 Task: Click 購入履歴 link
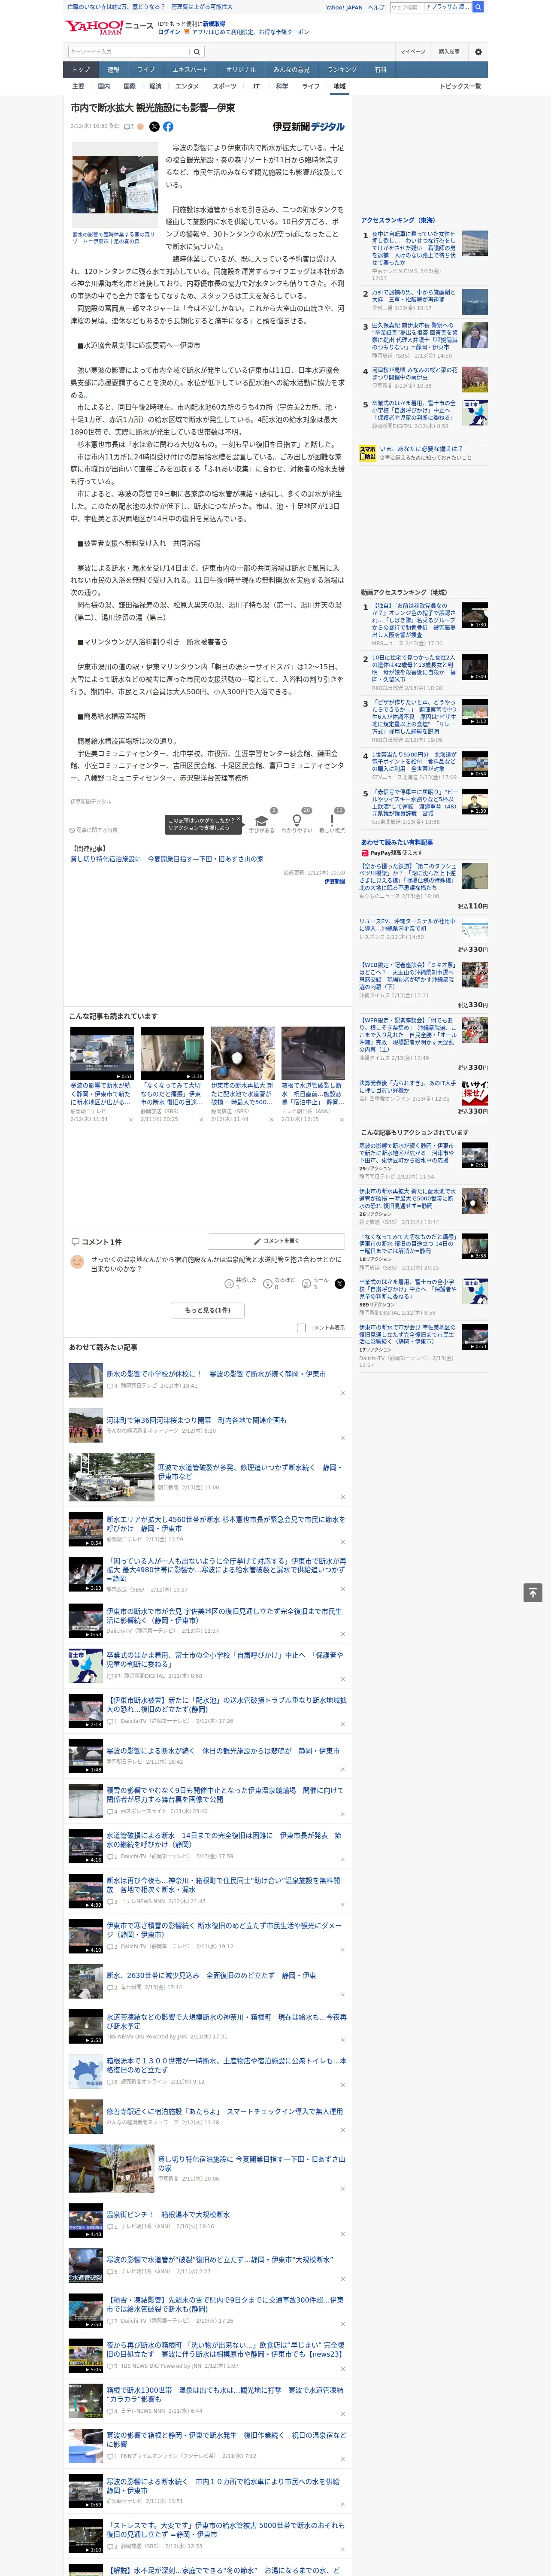(x=449, y=52)
